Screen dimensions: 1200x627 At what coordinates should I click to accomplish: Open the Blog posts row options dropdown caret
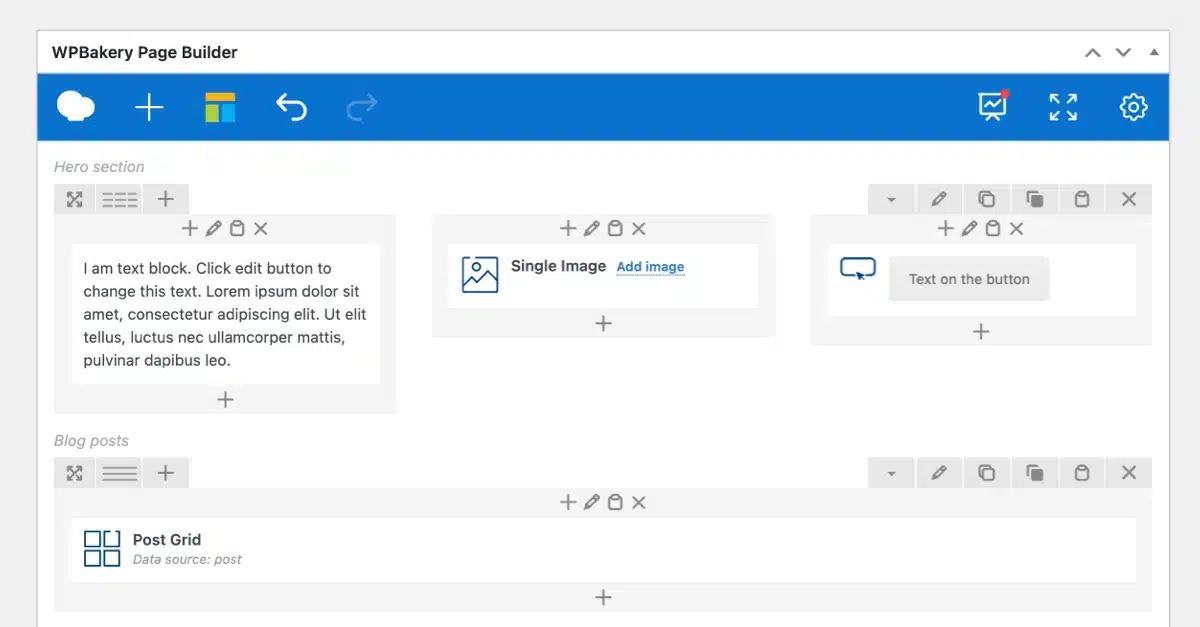coord(890,472)
